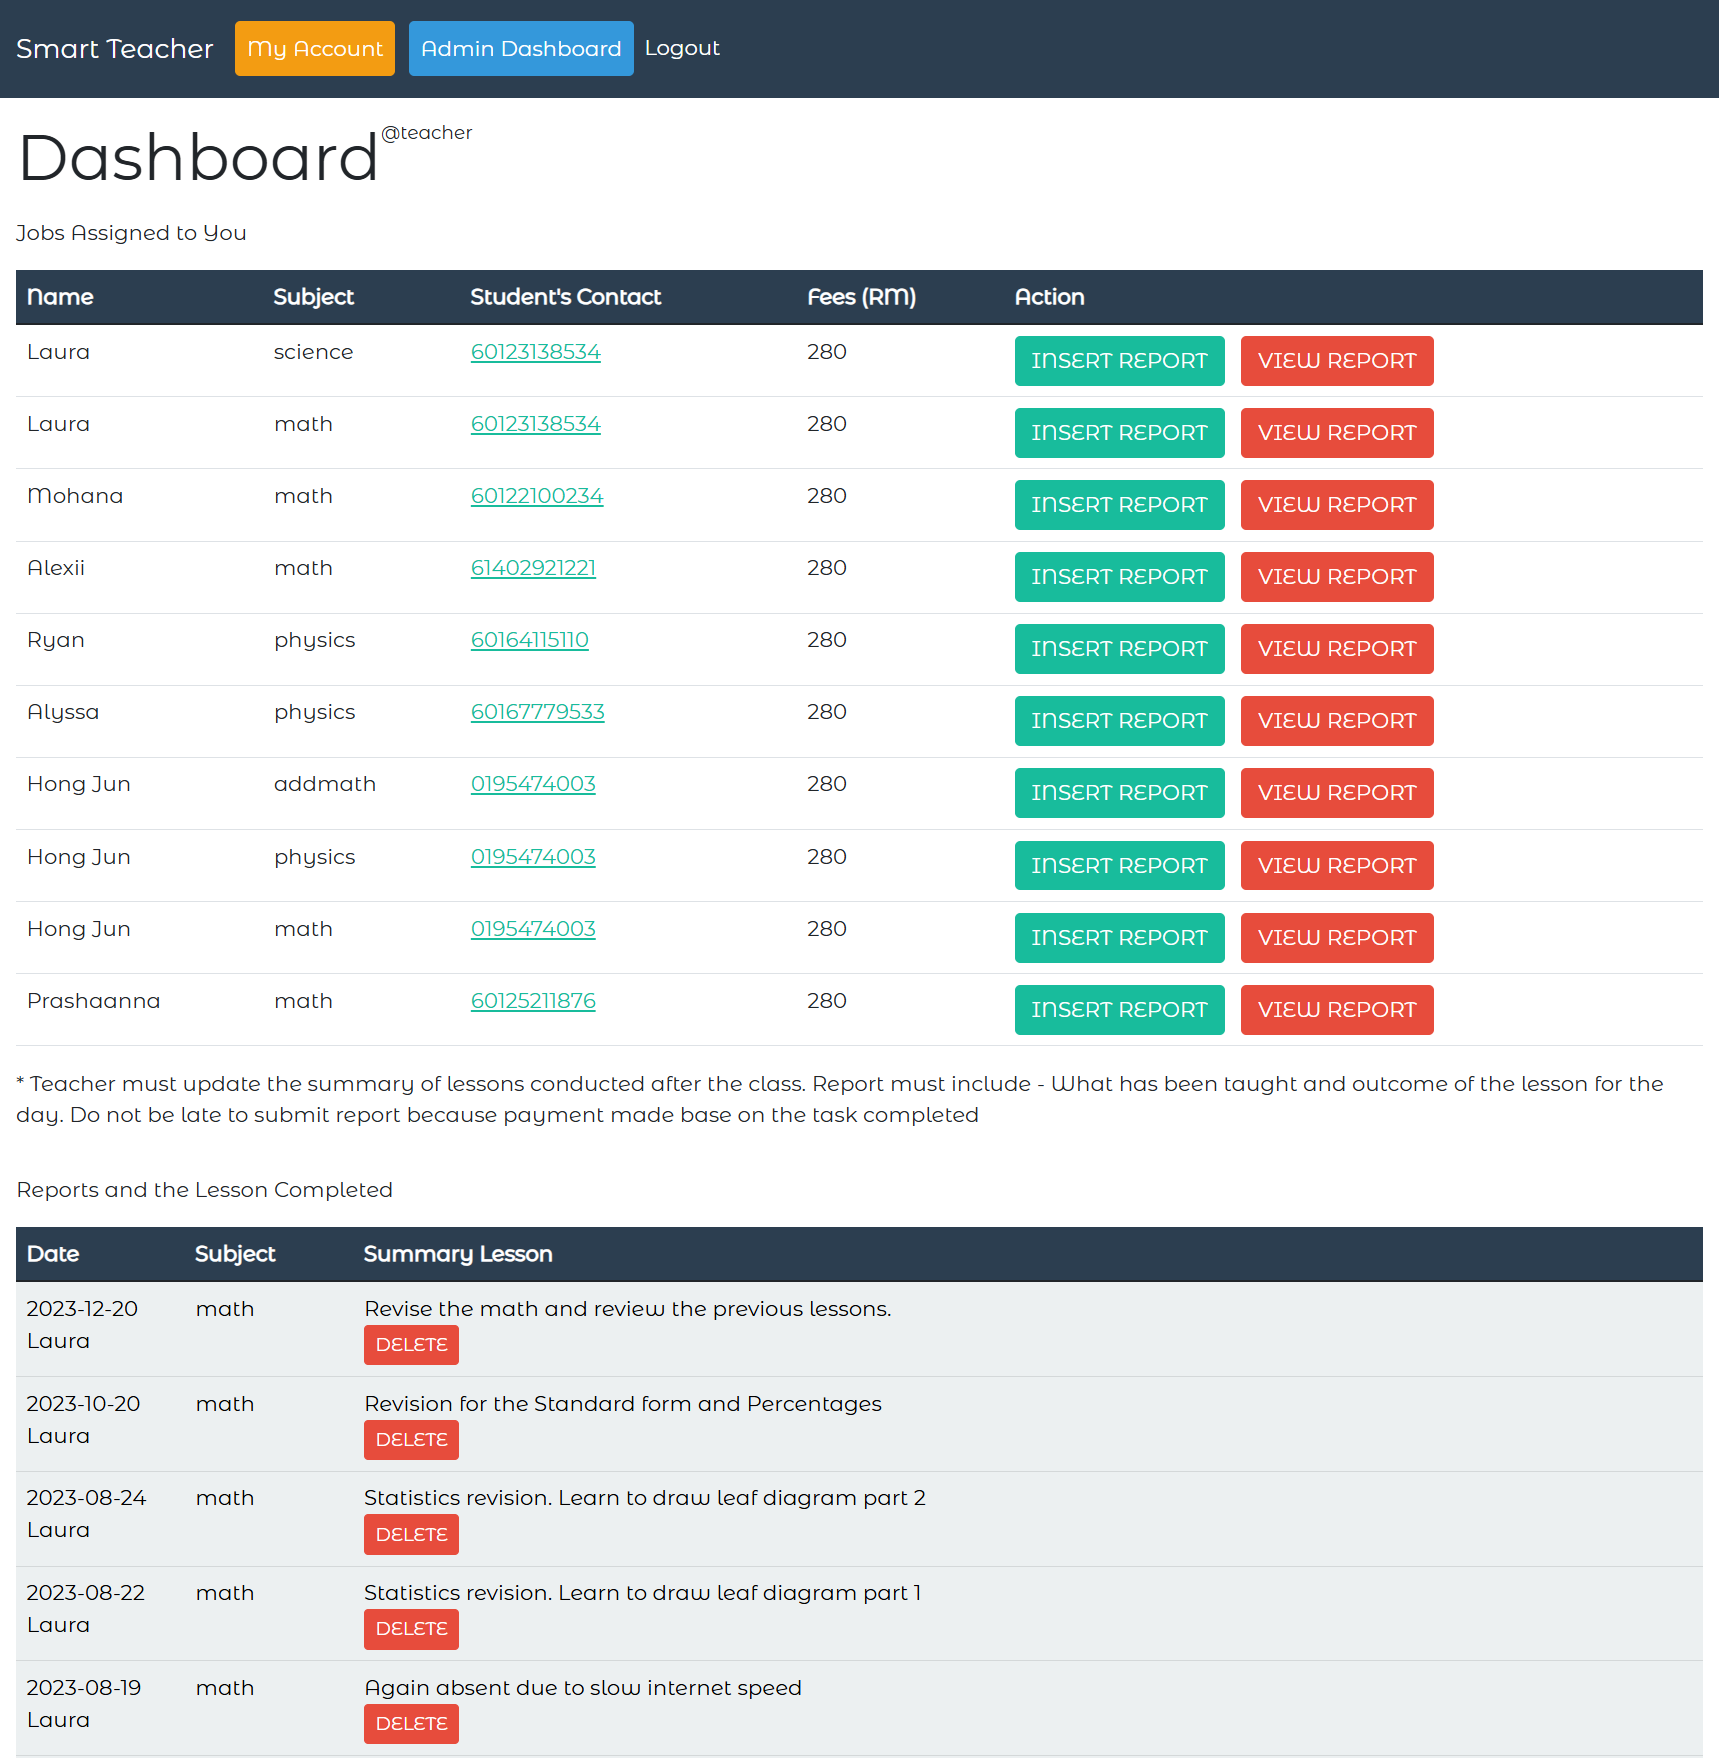
Task: Insert report for Prashaanna's math class
Action: (x=1118, y=1010)
